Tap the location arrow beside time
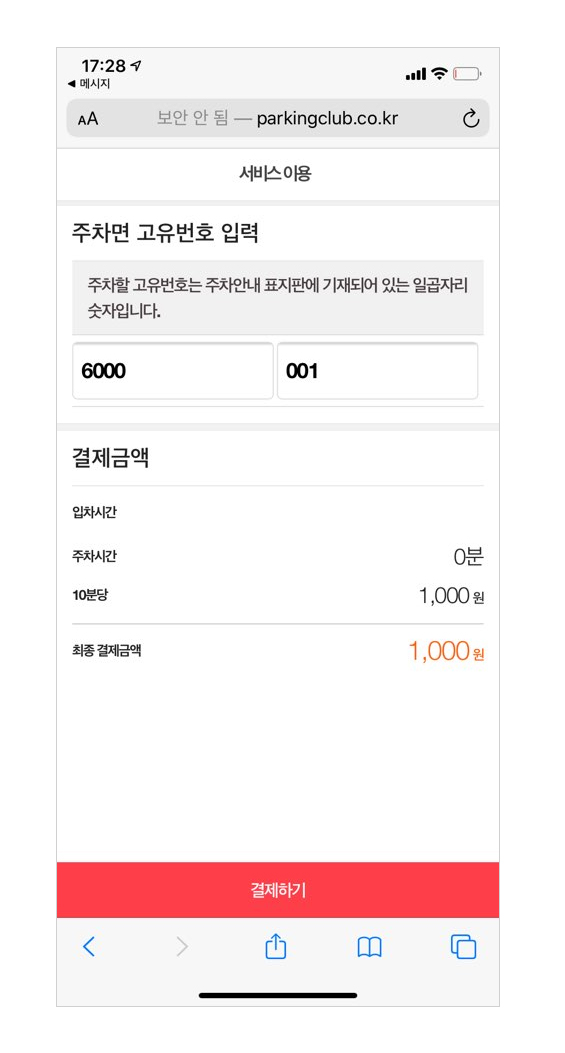 136,65
